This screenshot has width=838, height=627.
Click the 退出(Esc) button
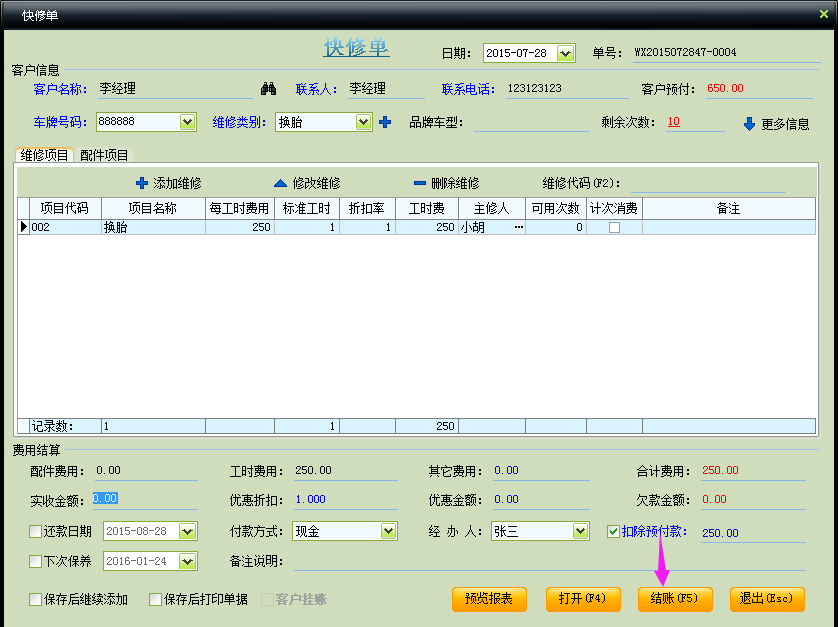click(x=766, y=599)
